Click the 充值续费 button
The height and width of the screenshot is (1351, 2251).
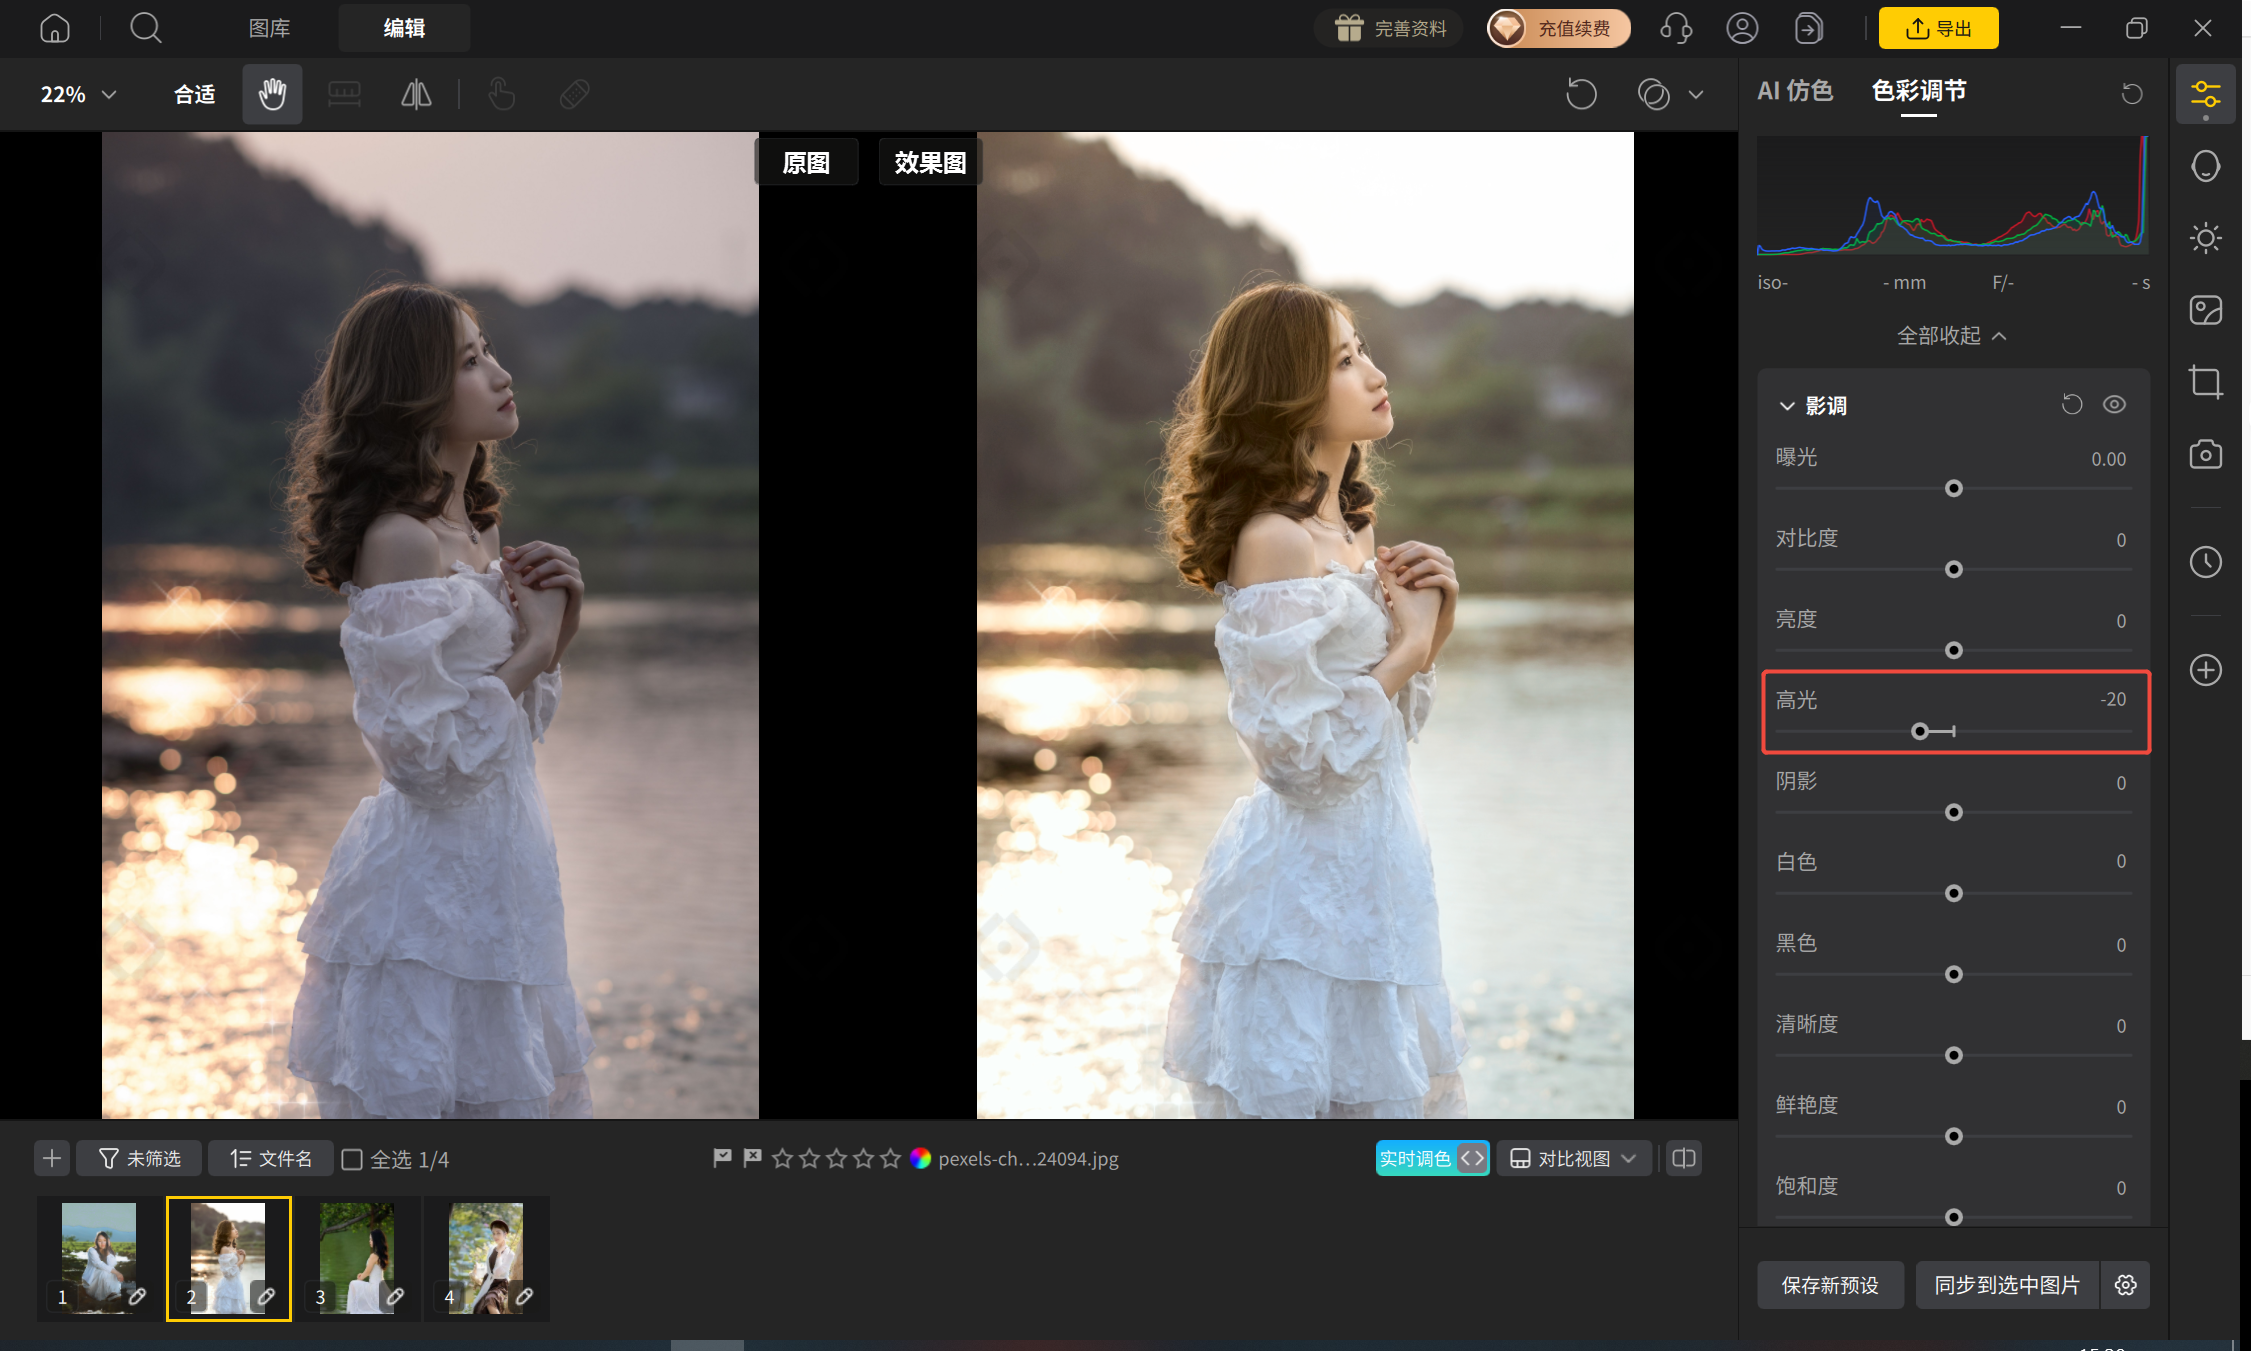coord(1558,28)
